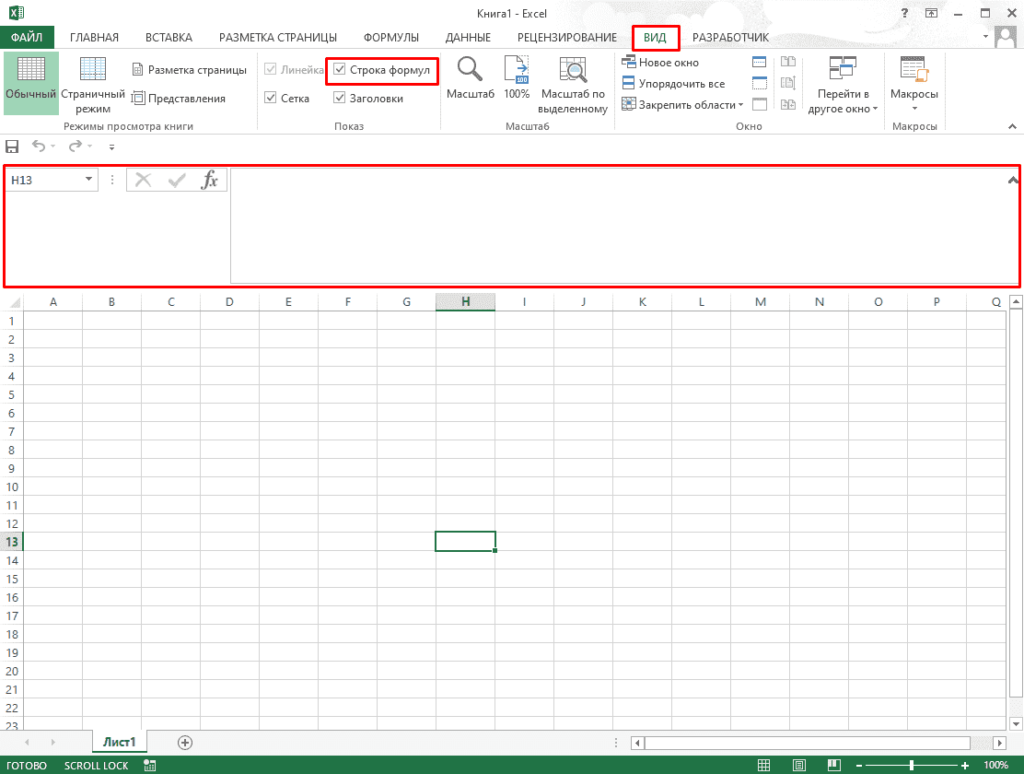Click the Hide window icon

[759, 83]
